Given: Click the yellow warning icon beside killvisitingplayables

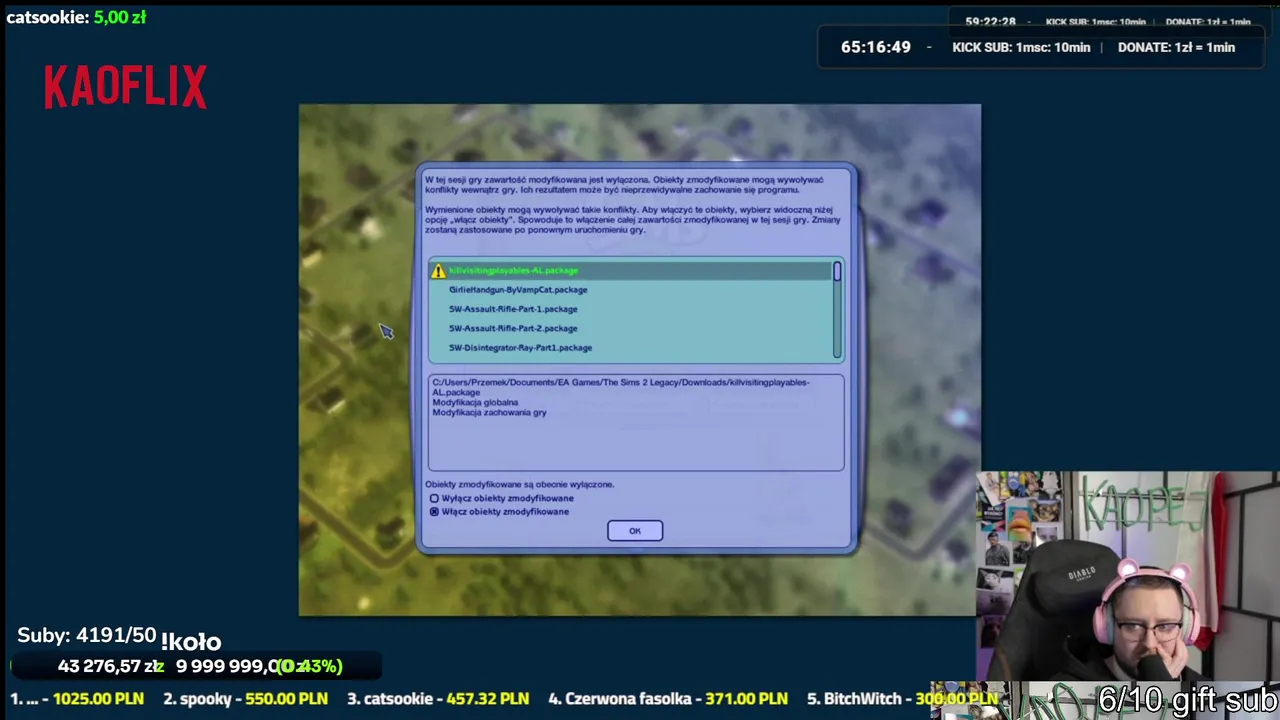Looking at the screenshot, I should 438,271.
